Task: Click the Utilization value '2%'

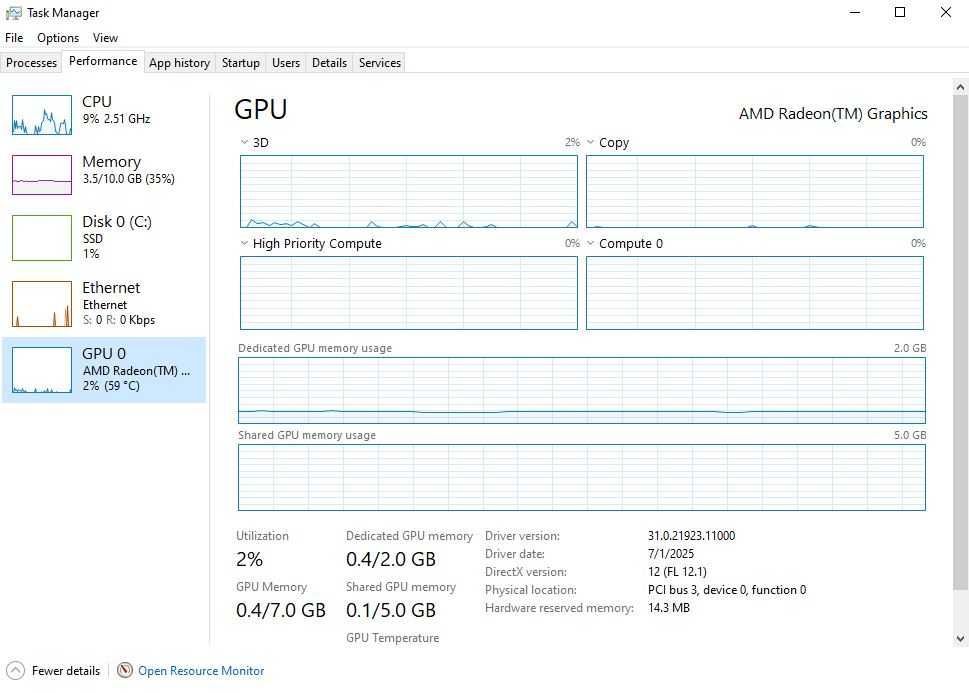Action: pos(249,559)
